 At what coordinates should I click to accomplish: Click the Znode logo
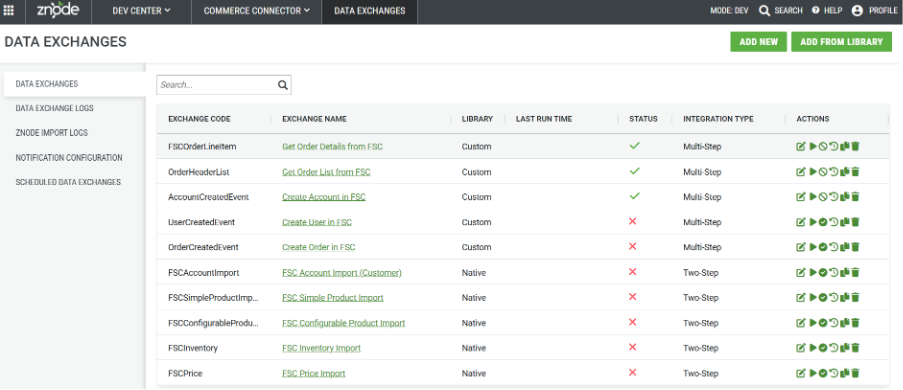58,10
